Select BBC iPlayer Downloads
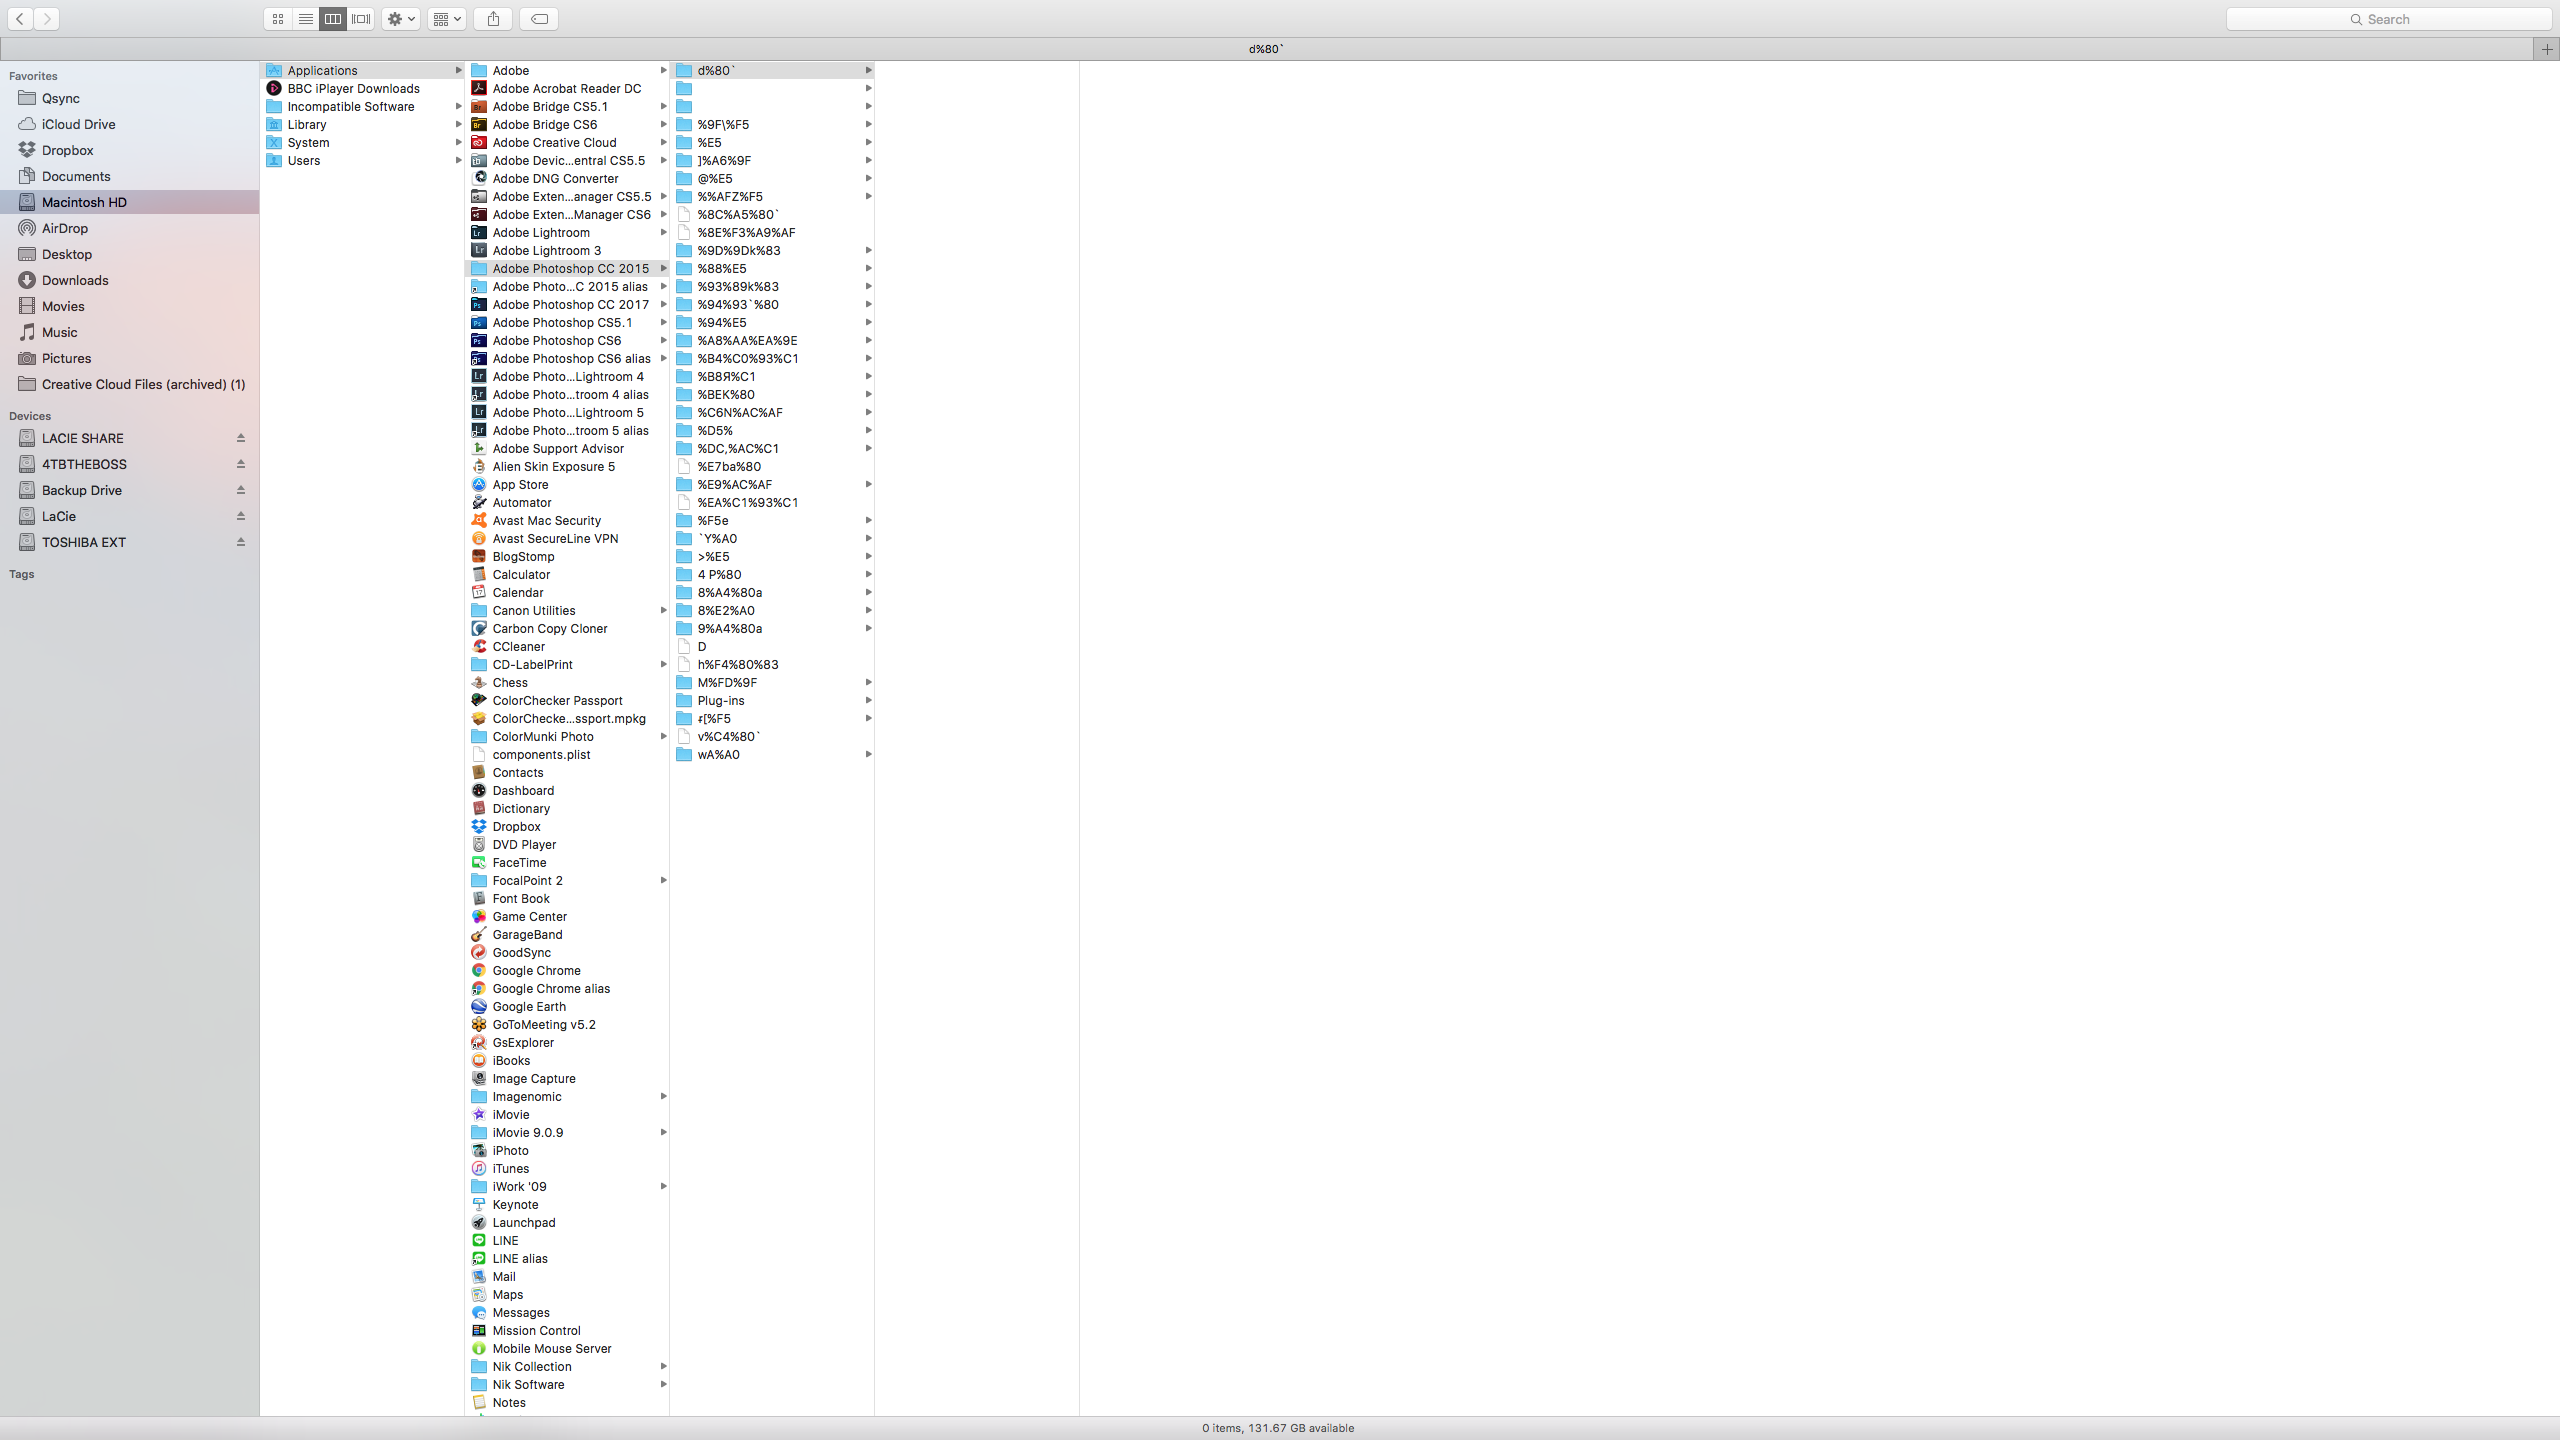2560x1440 pixels. point(354,88)
